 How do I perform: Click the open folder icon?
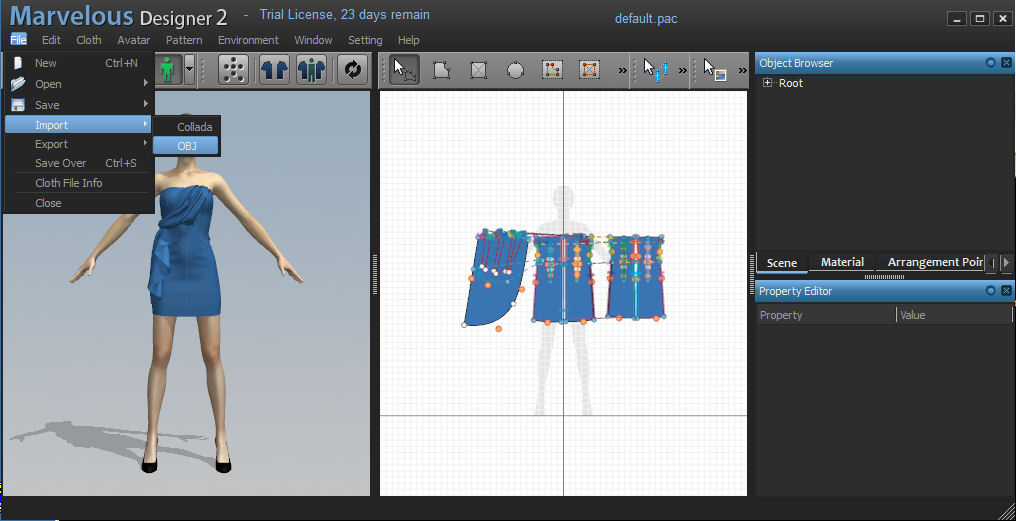(x=18, y=84)
